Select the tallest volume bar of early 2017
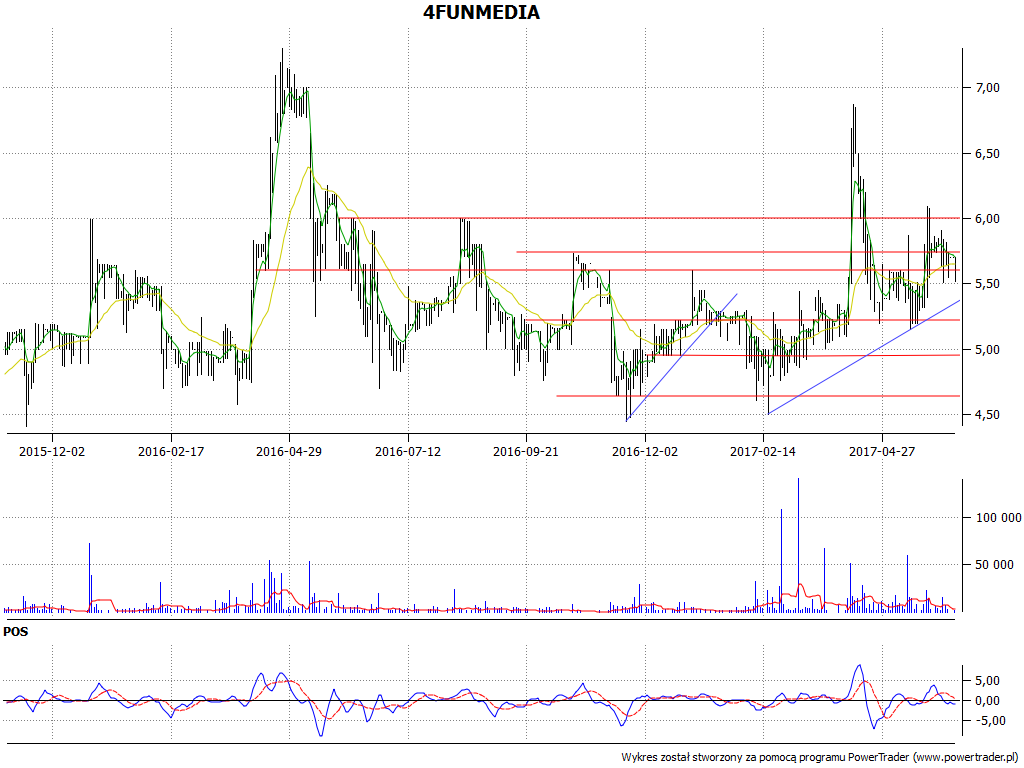Screen dimensions: 1024x768 798,545
